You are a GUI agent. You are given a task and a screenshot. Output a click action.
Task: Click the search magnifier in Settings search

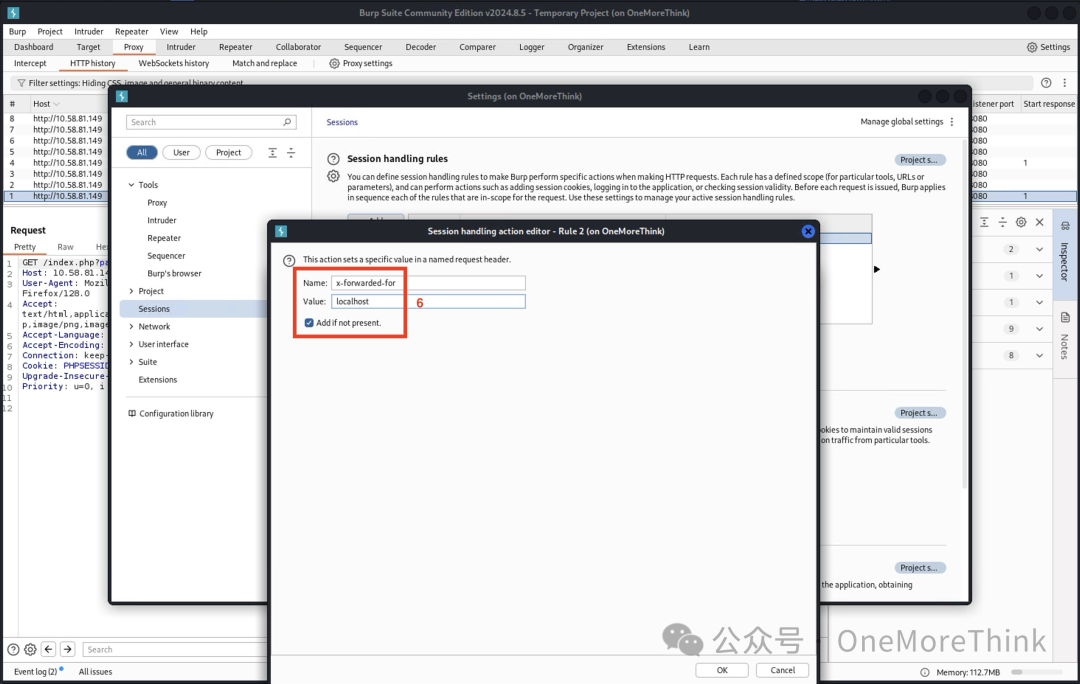pyautogui.click(x=287, y=122)
